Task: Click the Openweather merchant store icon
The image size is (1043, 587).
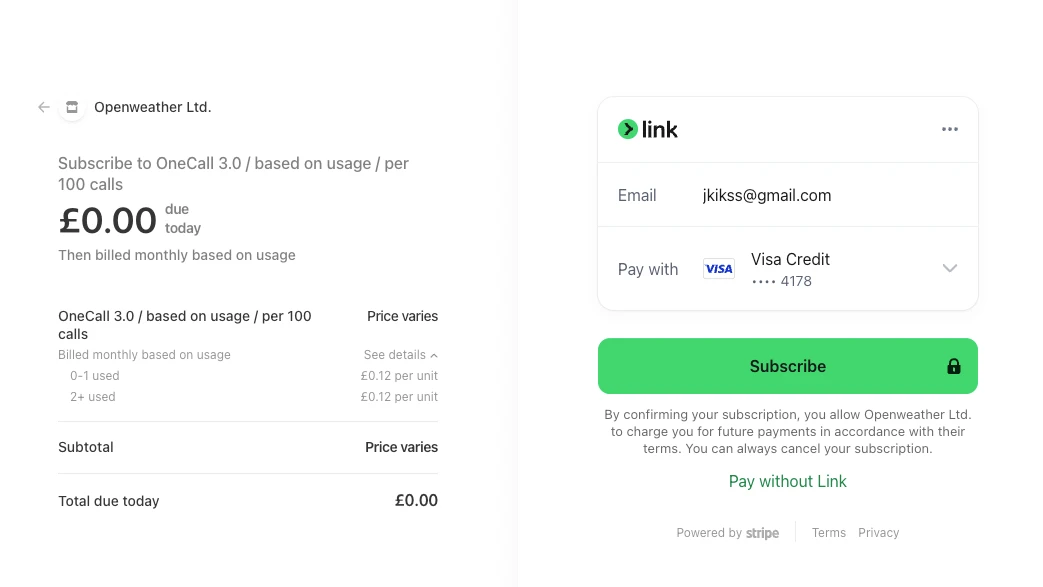Action: click(72, 107)
